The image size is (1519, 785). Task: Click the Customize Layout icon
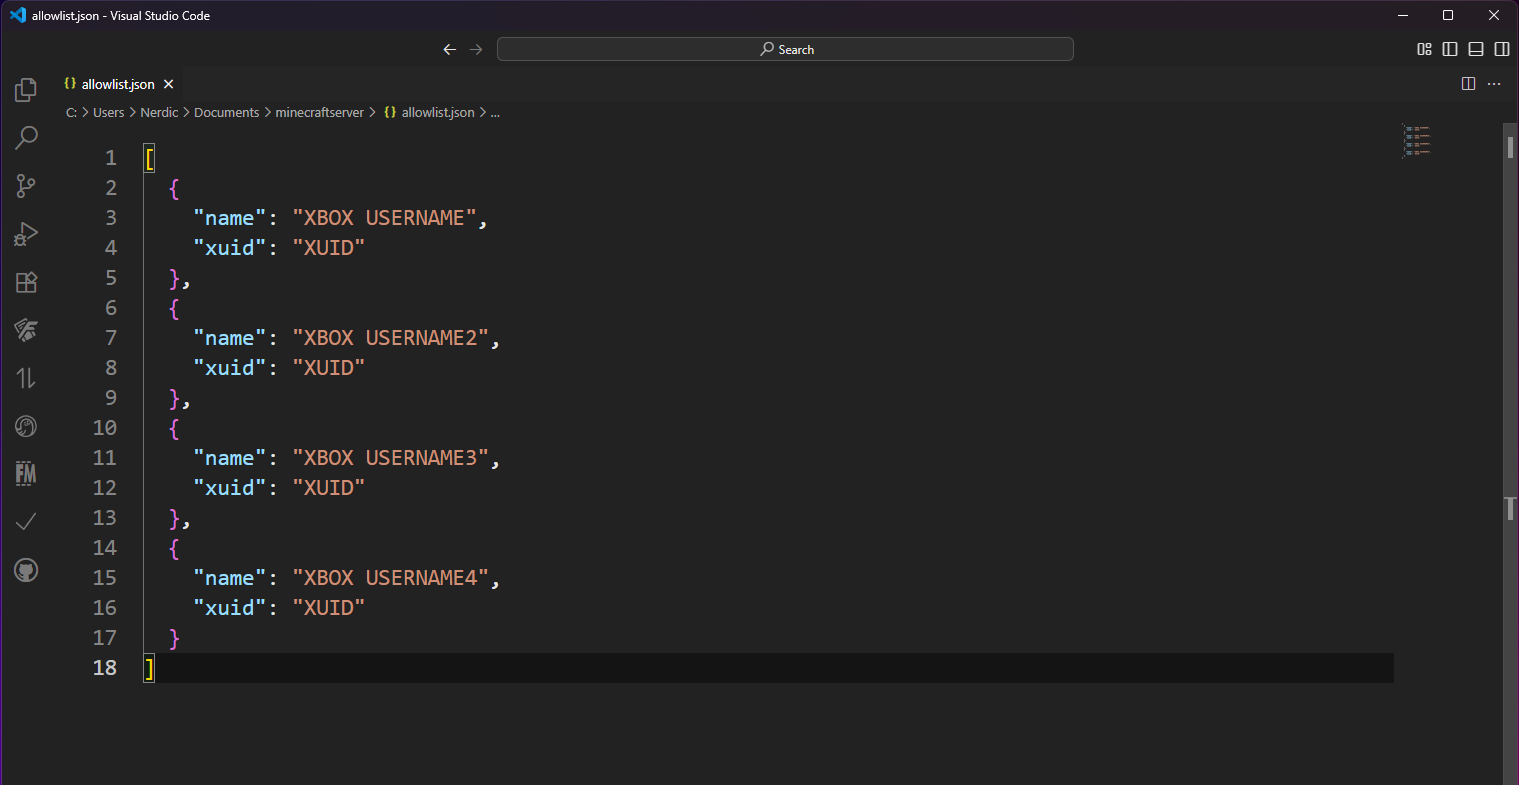click(1424, 49)
